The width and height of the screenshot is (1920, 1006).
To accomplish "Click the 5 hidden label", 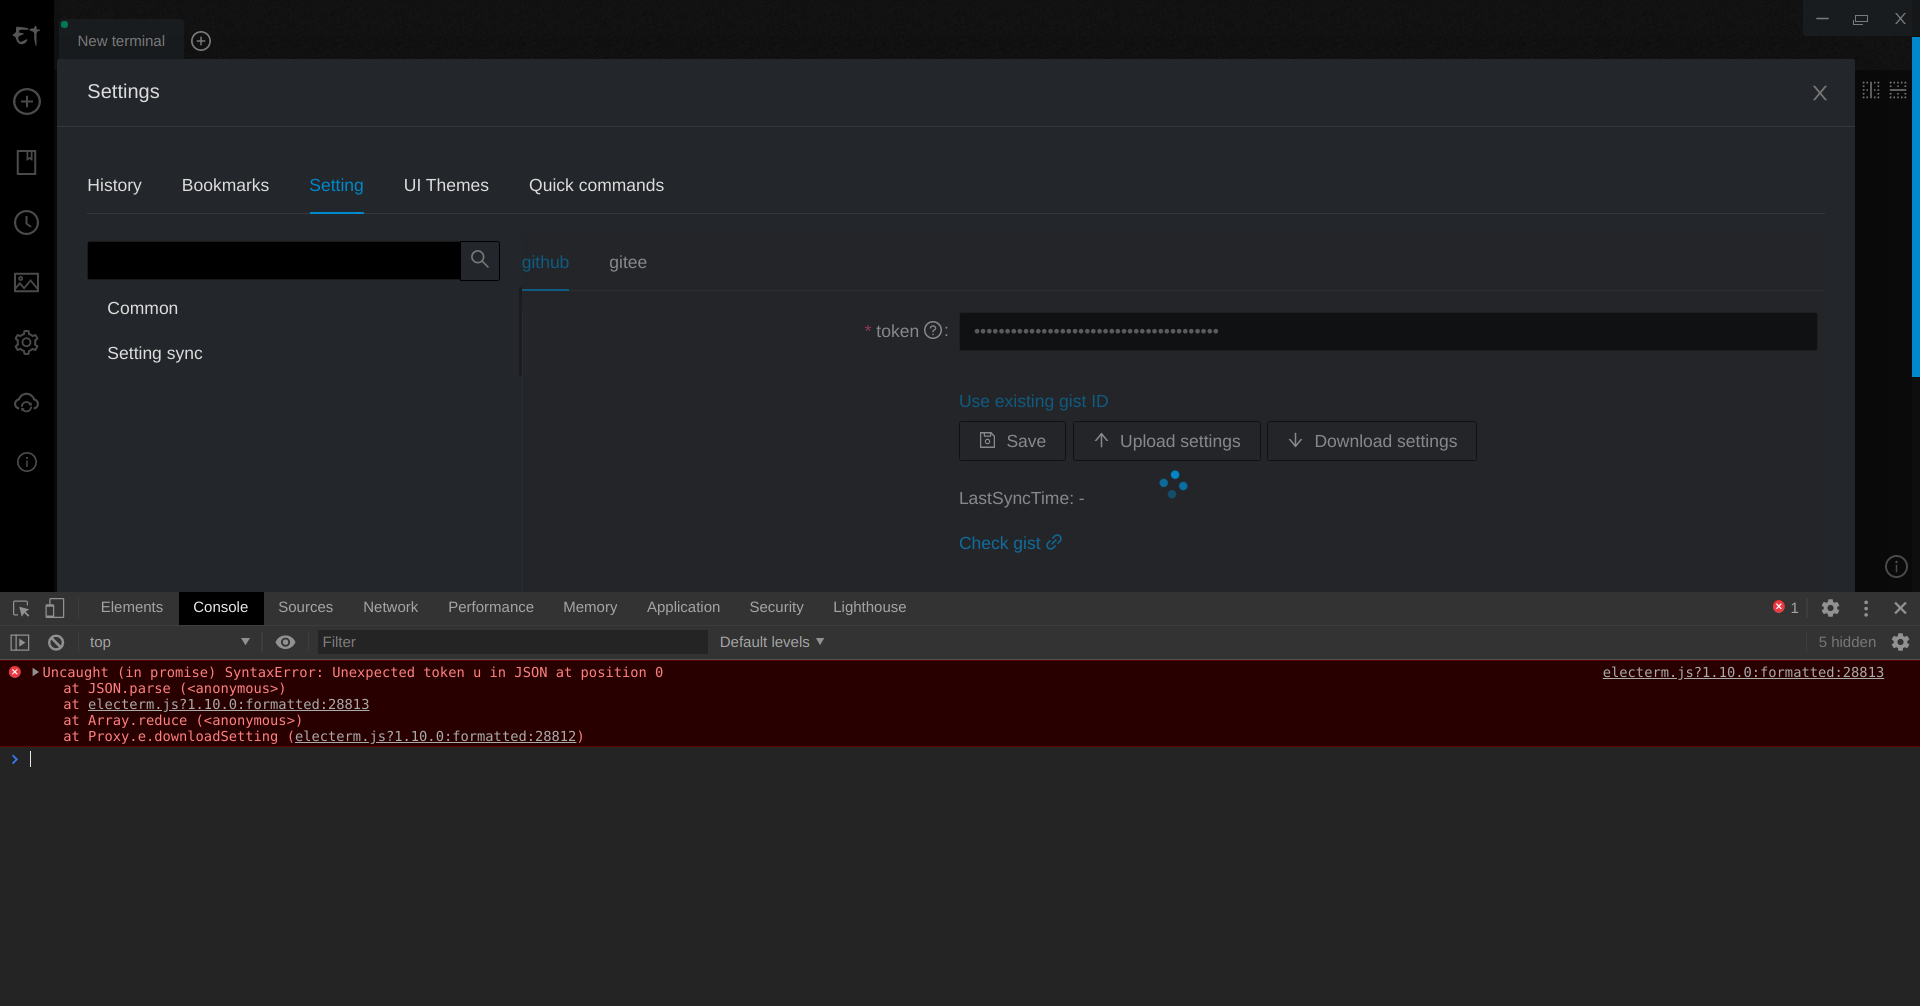I will 1847,642.
